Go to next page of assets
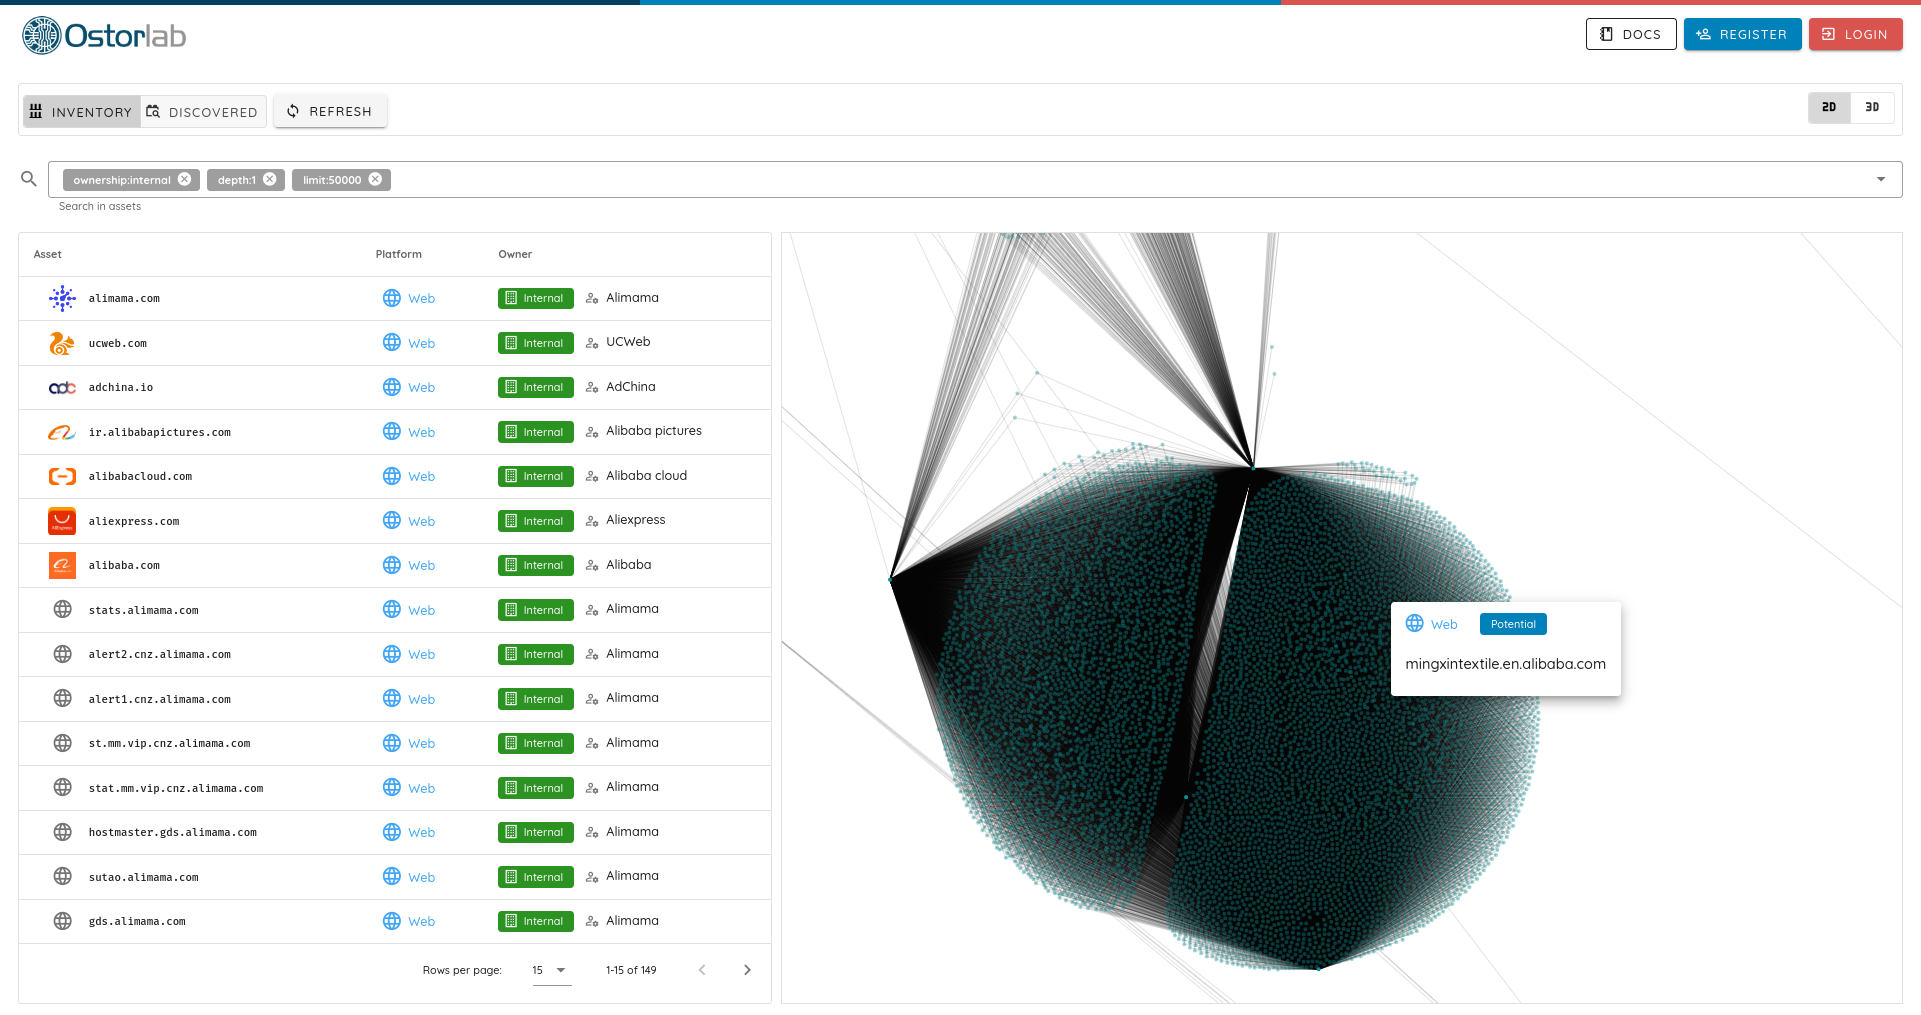The height and width of the screenshot is (1015, 1921). click(747, 970)
